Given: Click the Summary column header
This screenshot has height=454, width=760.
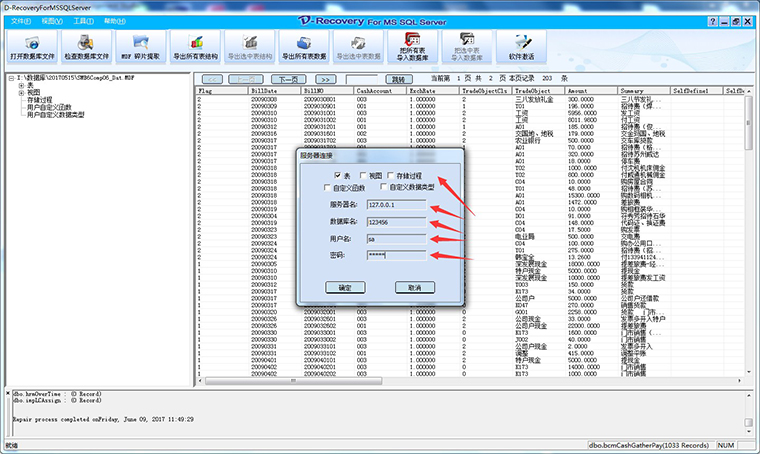Looking at the screenshot, I should (644, 91).
